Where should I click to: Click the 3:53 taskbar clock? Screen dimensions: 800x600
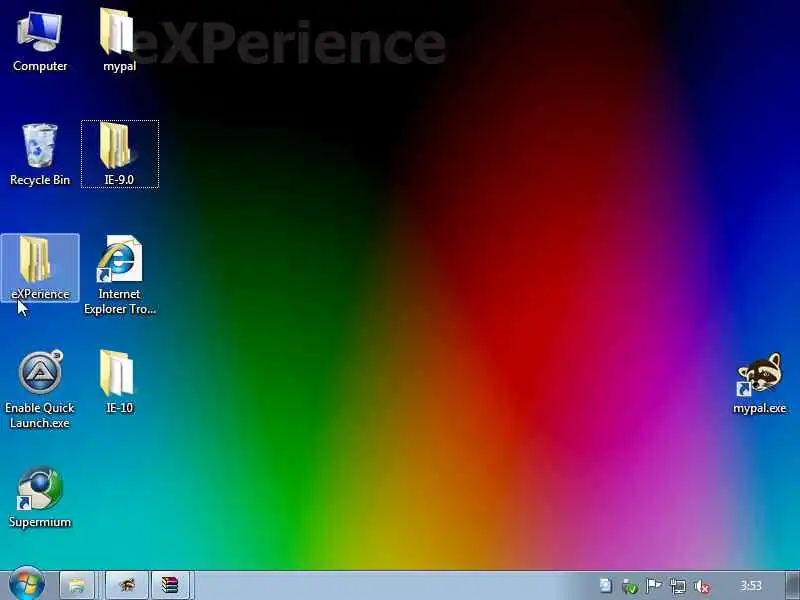pyautogui.click(x=751, y=586)
